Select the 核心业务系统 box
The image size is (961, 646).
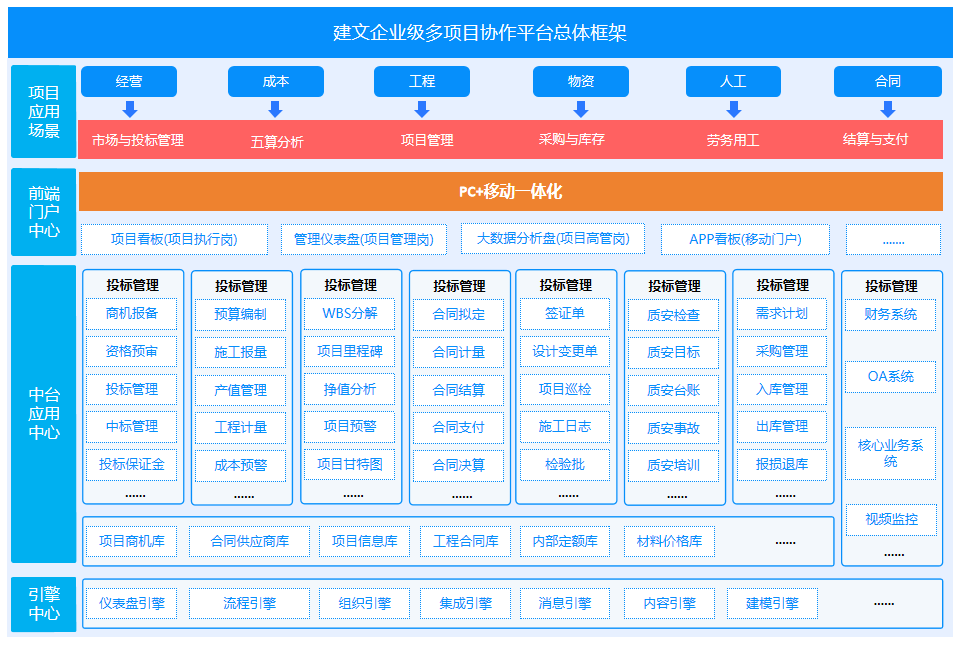click(890, 454)
